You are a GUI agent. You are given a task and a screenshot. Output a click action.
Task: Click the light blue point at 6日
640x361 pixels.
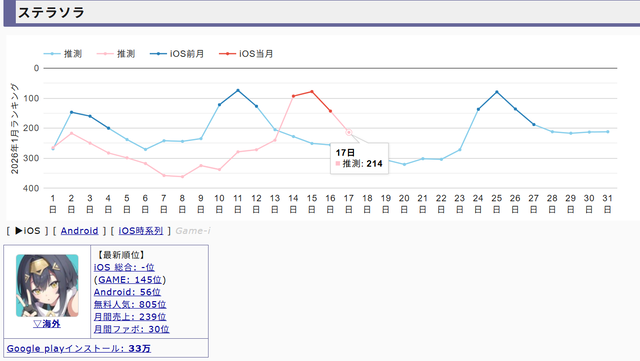coord(145,149)
